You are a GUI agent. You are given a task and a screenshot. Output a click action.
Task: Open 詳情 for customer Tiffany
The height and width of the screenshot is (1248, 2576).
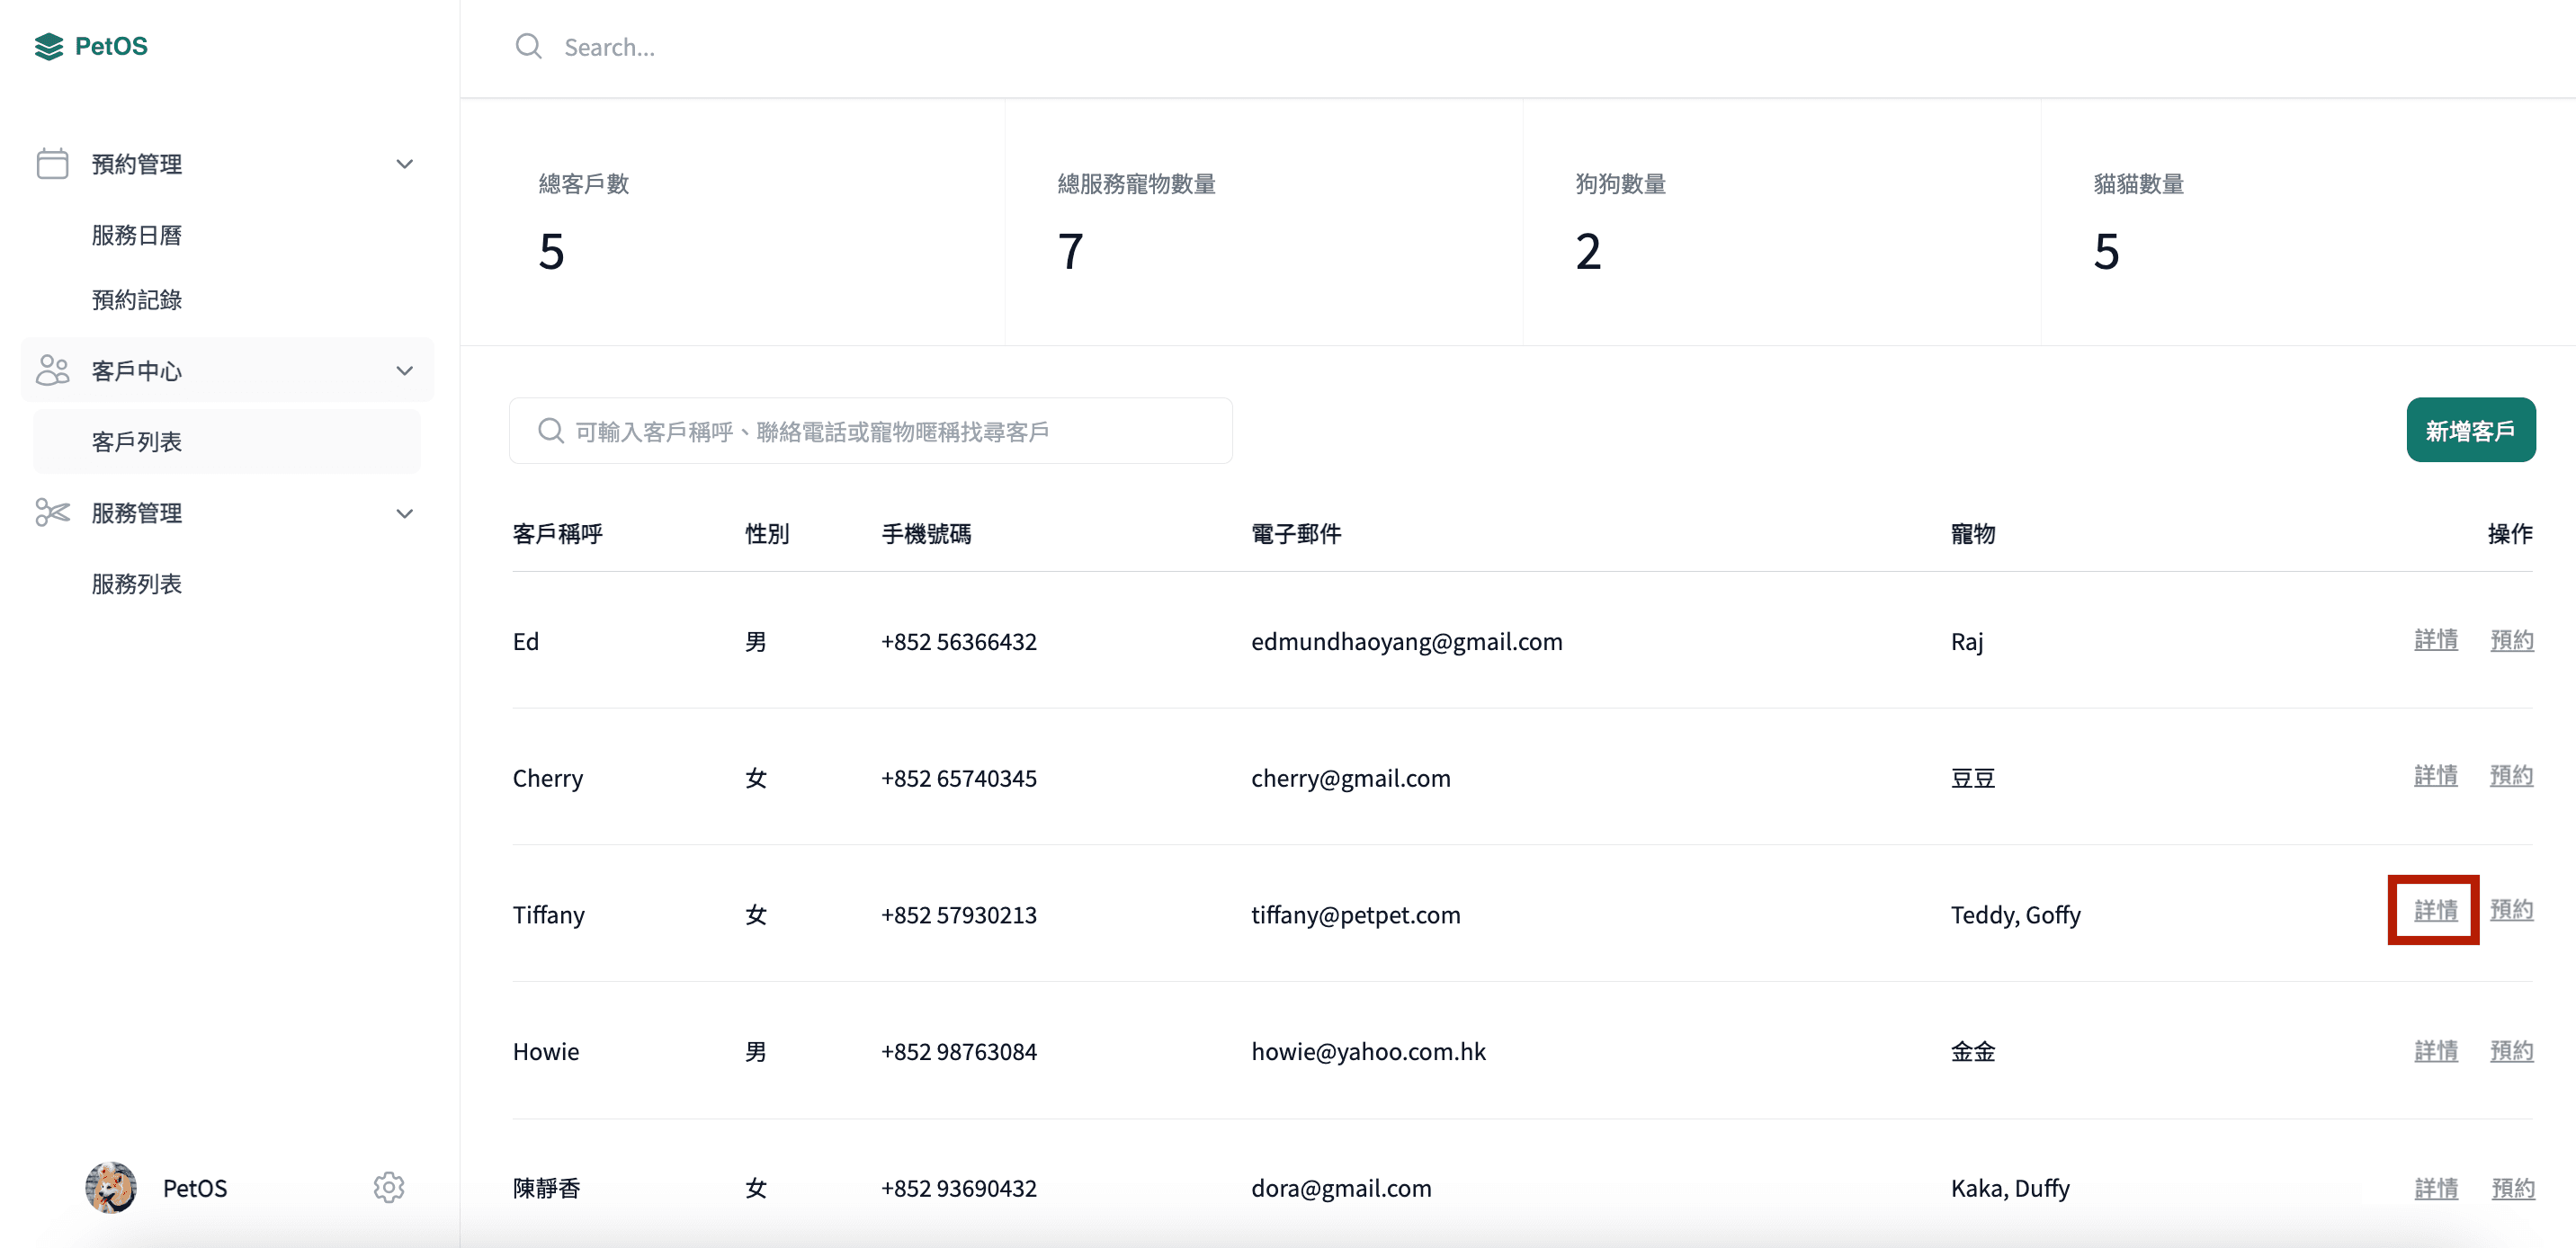coord(2435,910)
